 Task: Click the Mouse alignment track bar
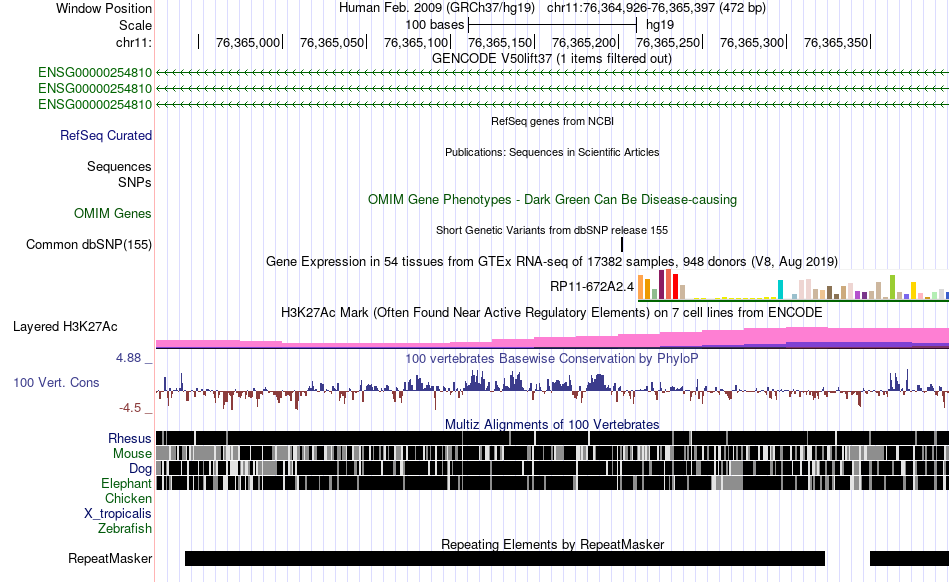tap(552, 453)
